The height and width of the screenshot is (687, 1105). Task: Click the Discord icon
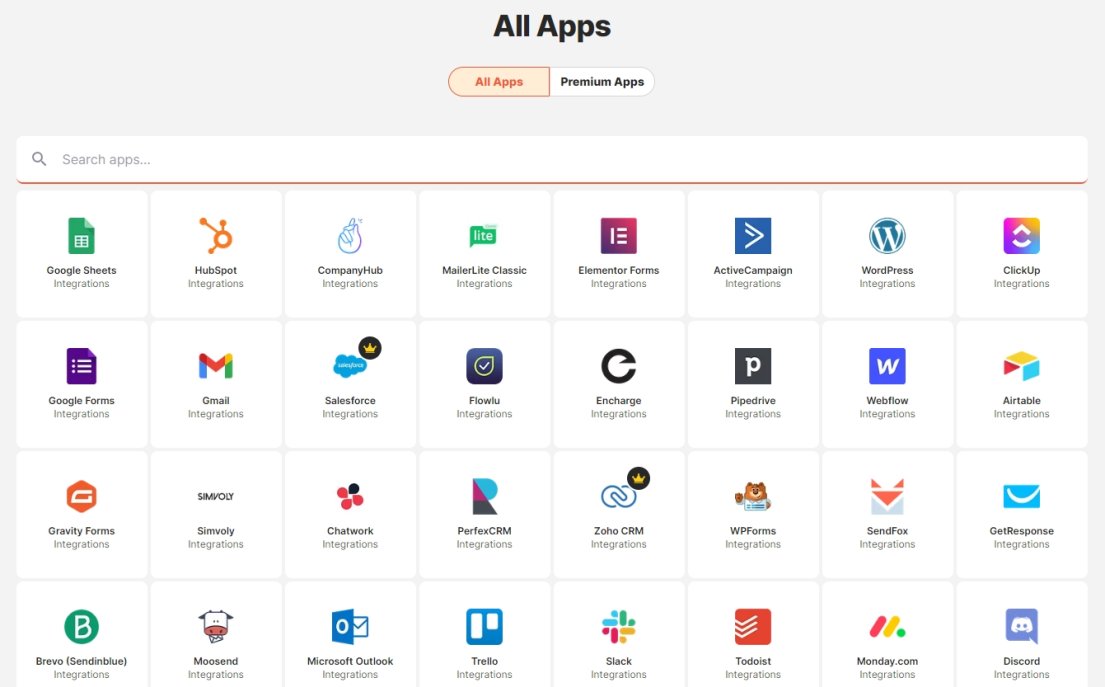(x=1021, y=626)
